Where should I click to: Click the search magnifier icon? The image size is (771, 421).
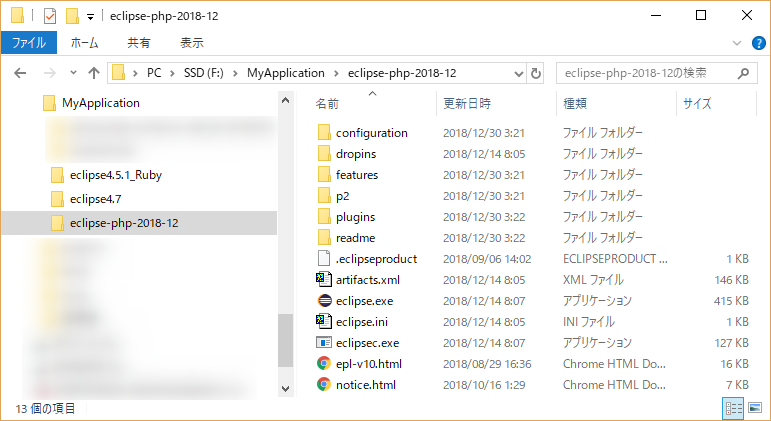coord(743,73)
